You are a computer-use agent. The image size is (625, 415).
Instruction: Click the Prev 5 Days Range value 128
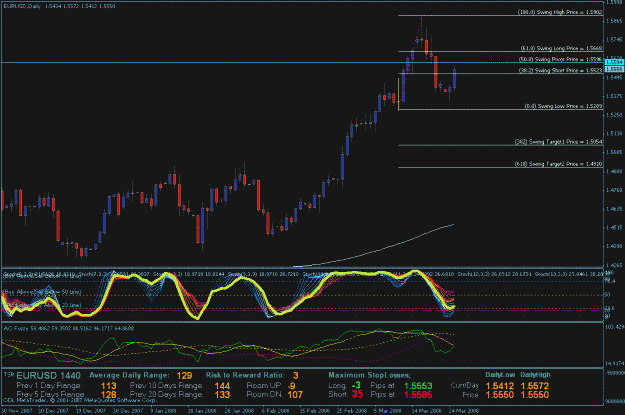pos(108,395)
